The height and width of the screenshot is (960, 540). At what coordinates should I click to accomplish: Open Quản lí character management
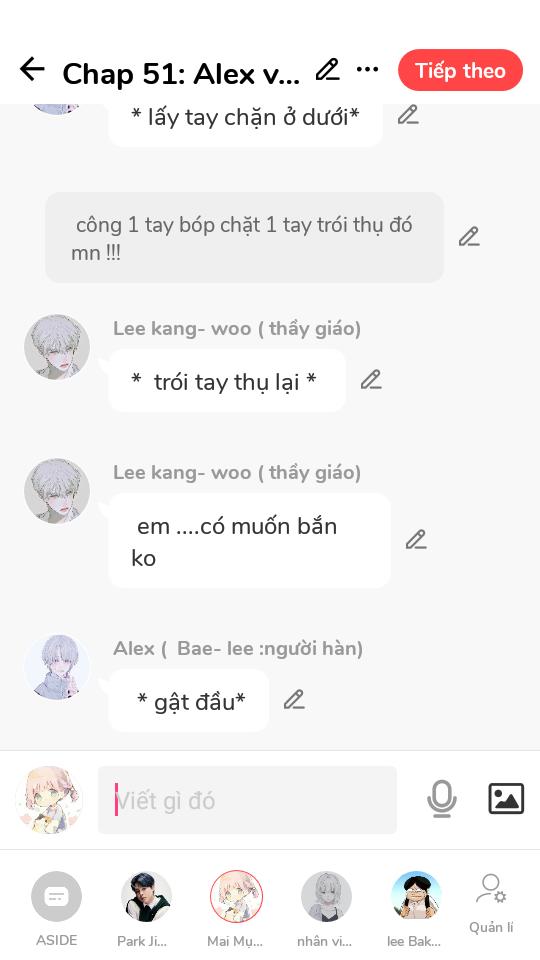(491, 904)
